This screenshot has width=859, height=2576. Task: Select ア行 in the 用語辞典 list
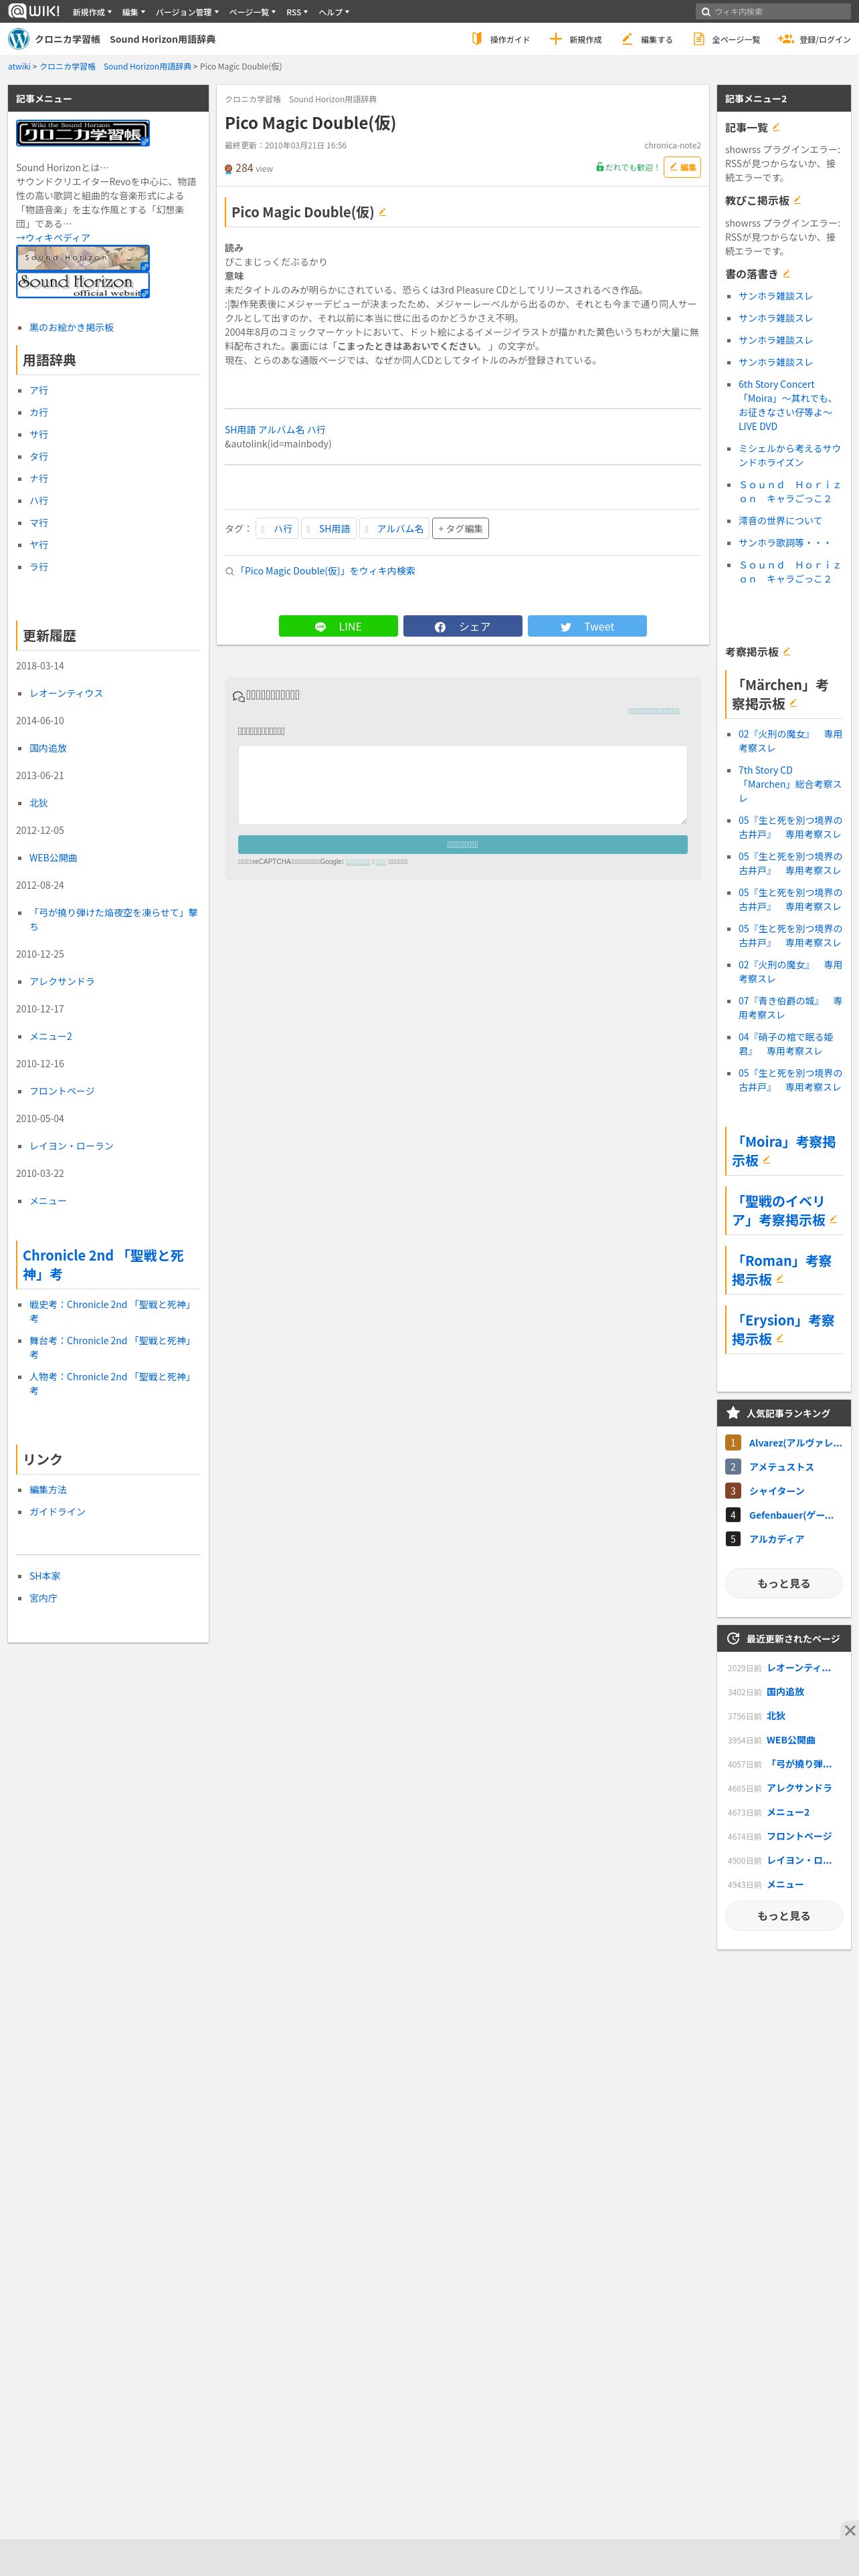(x=38, y=390)
